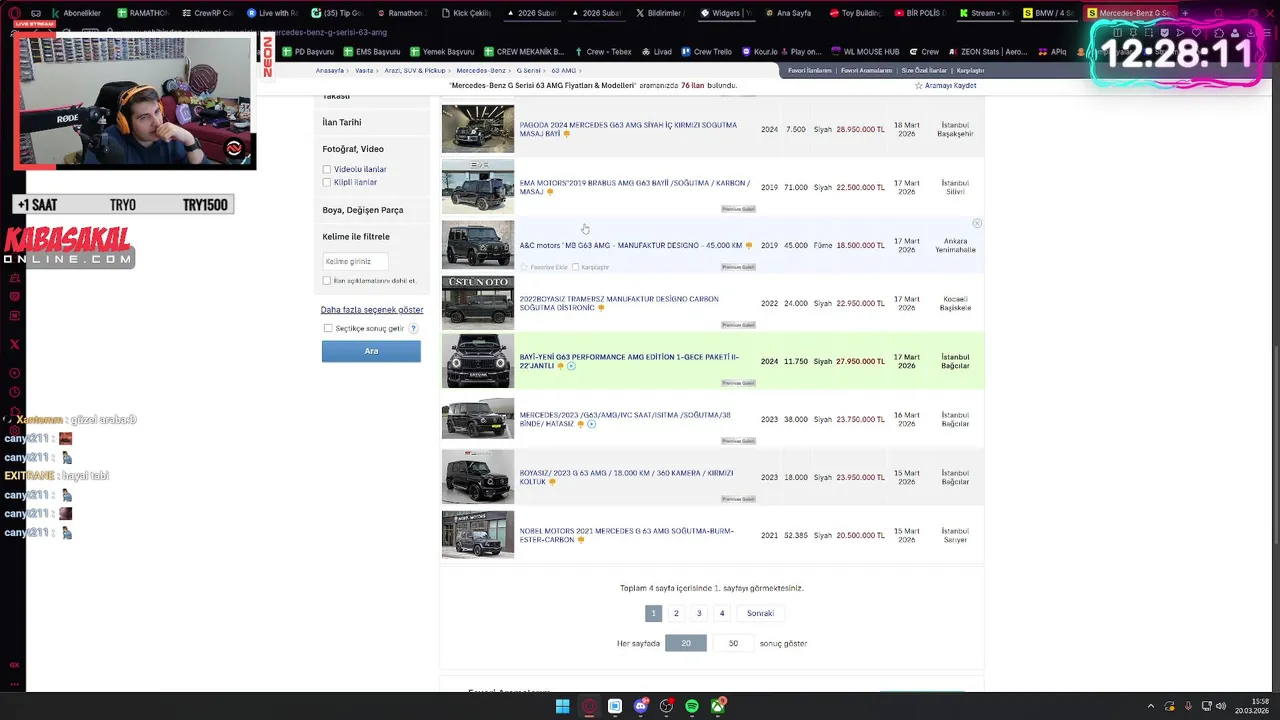Image resolution: width=1280 pixels, height=720 pixels.
Task: Open thumbnail of NOBEL MOTORS 2021 listing
Action: pyautogui.click(x=478, y=535)
